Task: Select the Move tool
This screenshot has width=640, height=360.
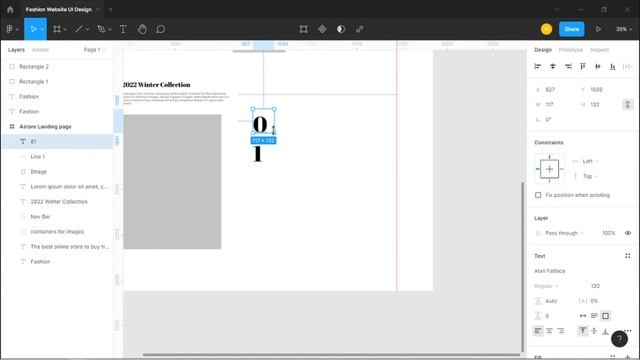Action: tap(33, 29)
